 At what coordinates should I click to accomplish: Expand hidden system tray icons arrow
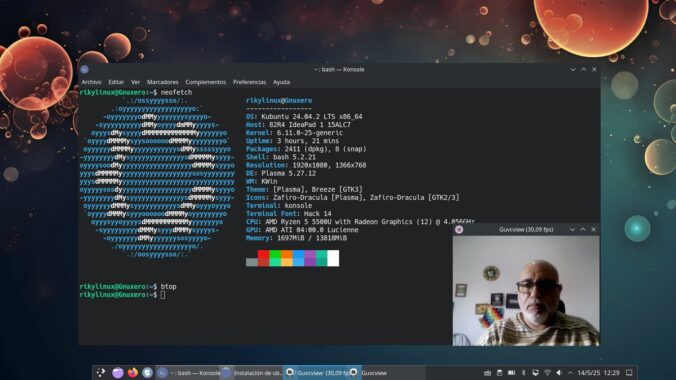coord(570,373)
